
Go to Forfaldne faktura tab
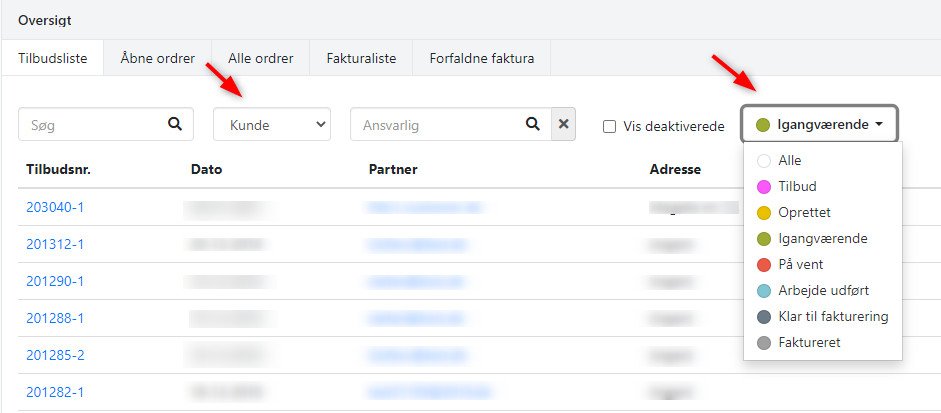[x=482, y=58]
